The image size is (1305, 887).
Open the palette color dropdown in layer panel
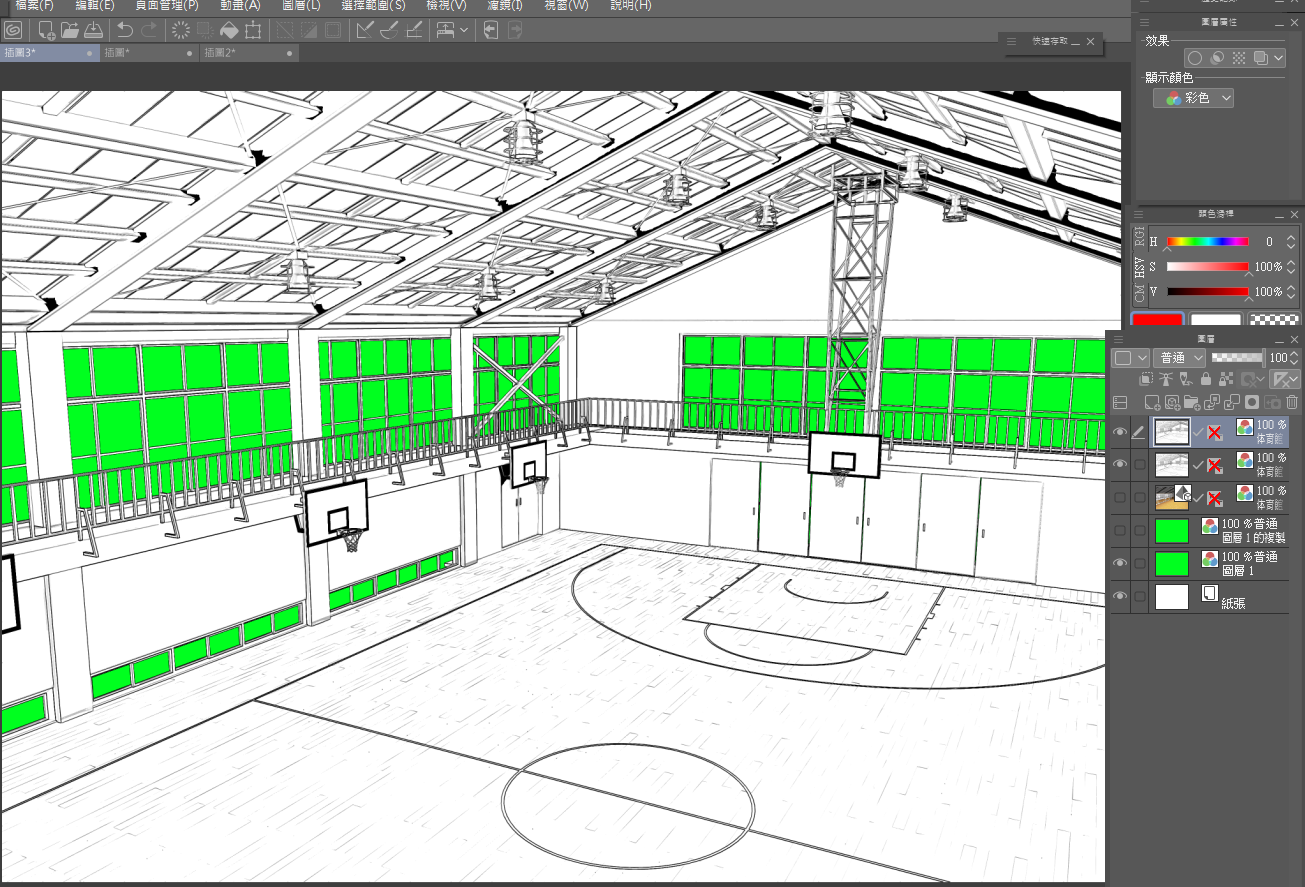pyautogui.click(x=1131, y=357)
